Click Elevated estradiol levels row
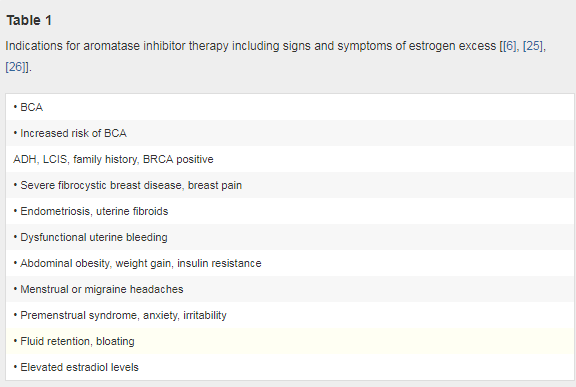 pos(290,367)
